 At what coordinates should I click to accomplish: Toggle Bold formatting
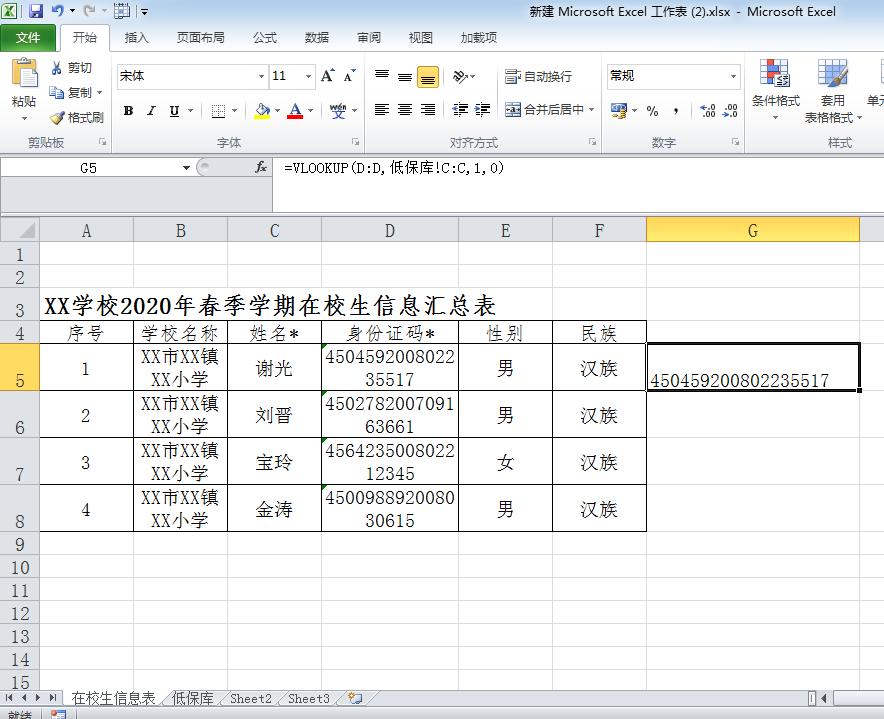pyautogui.click(x=128, y=111)
